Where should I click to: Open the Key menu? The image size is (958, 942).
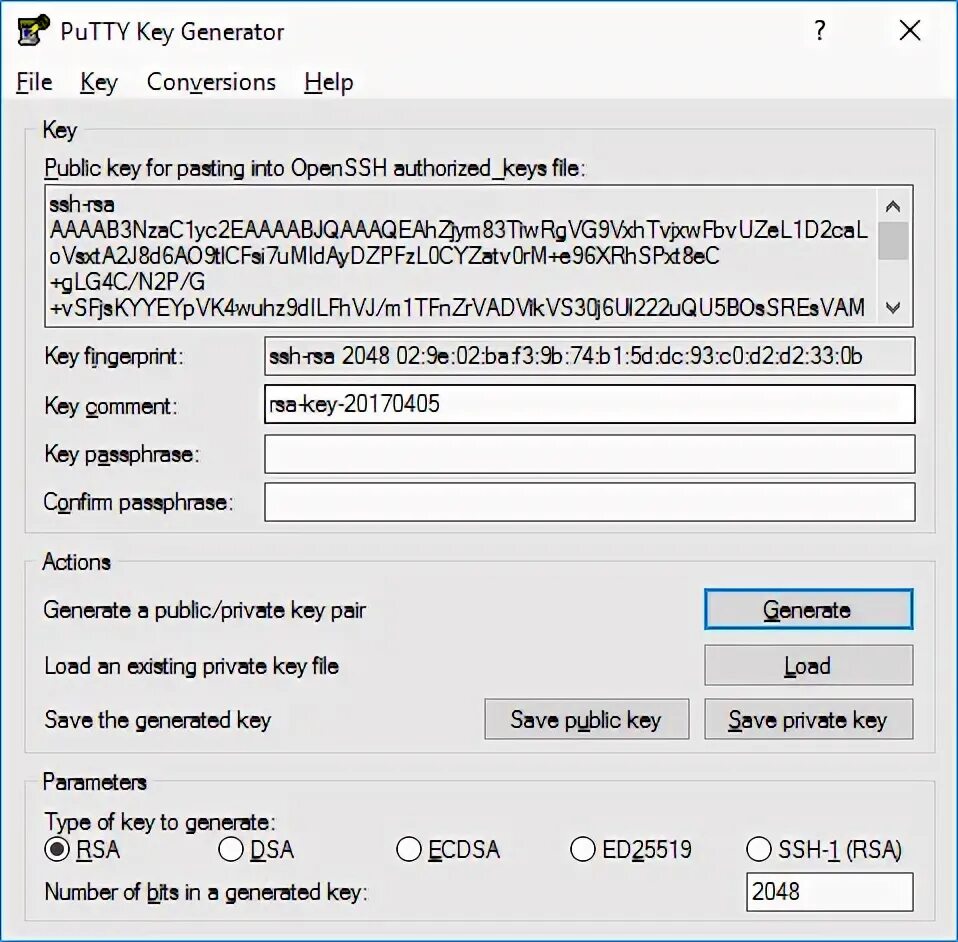[x=99, y=82]
